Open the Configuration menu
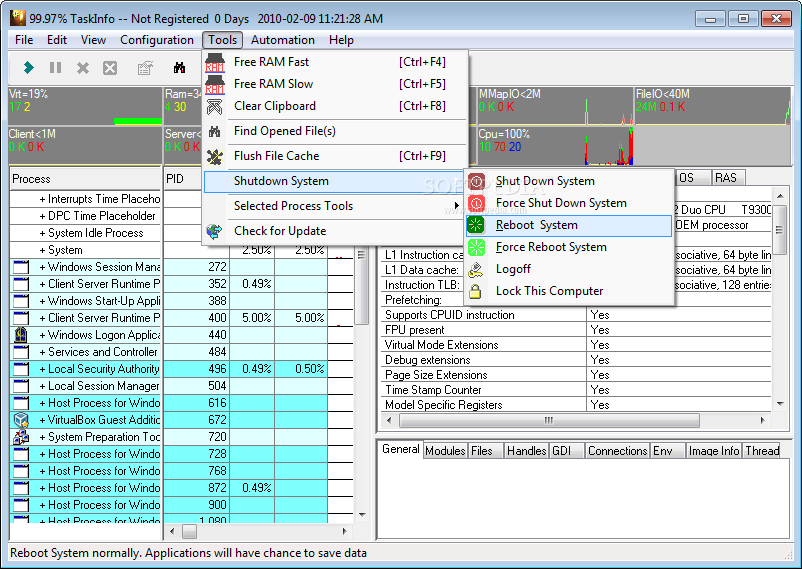 pos(157,40)
